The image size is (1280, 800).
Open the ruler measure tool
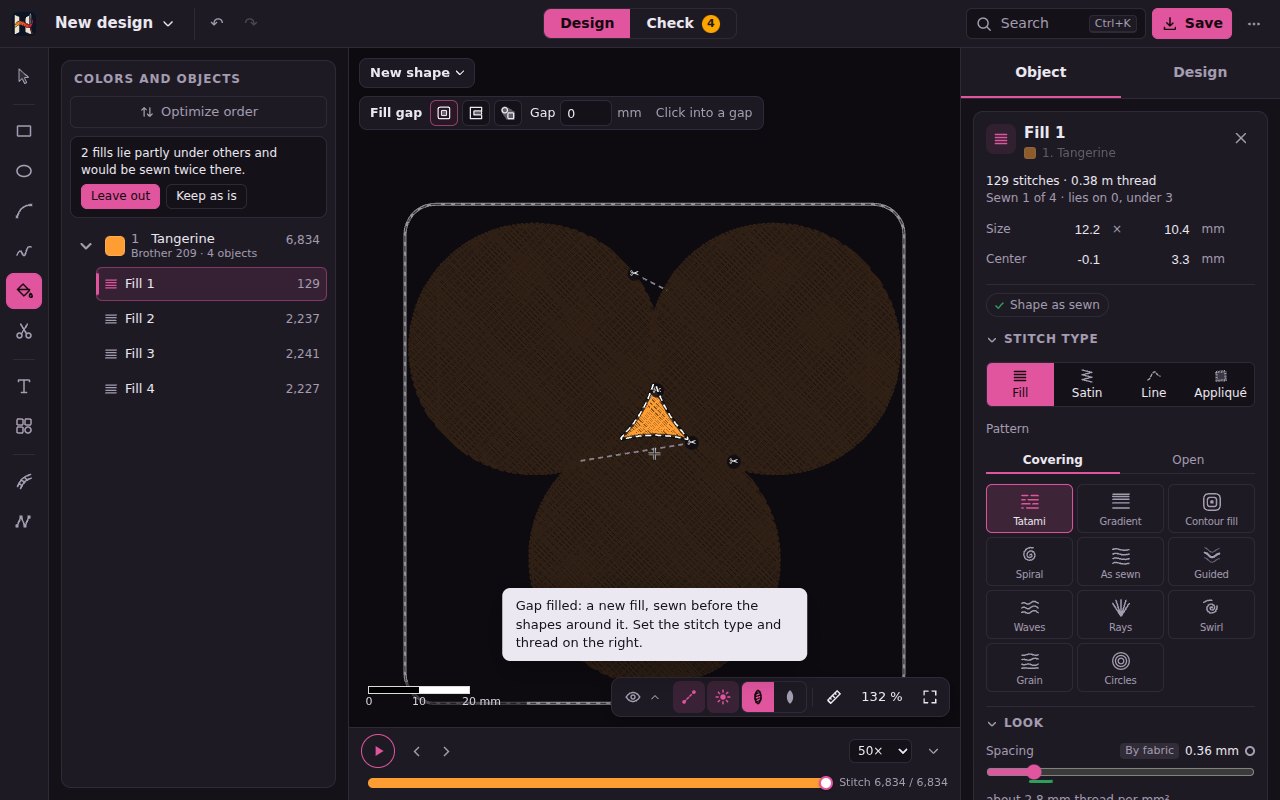pyautogui.click(x=834, y=697)
